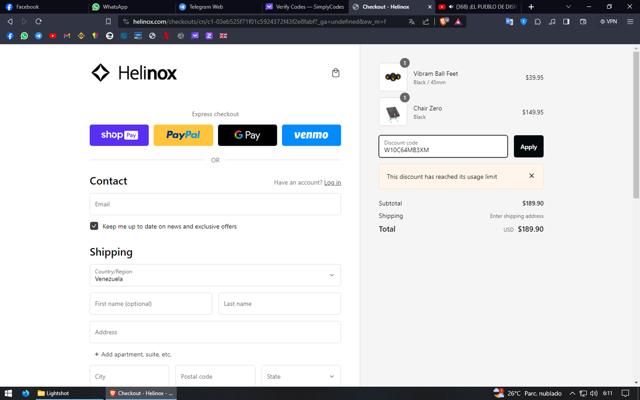Click the Chair Zero product thumbnail
640x400 pixels.
[393, 112]
